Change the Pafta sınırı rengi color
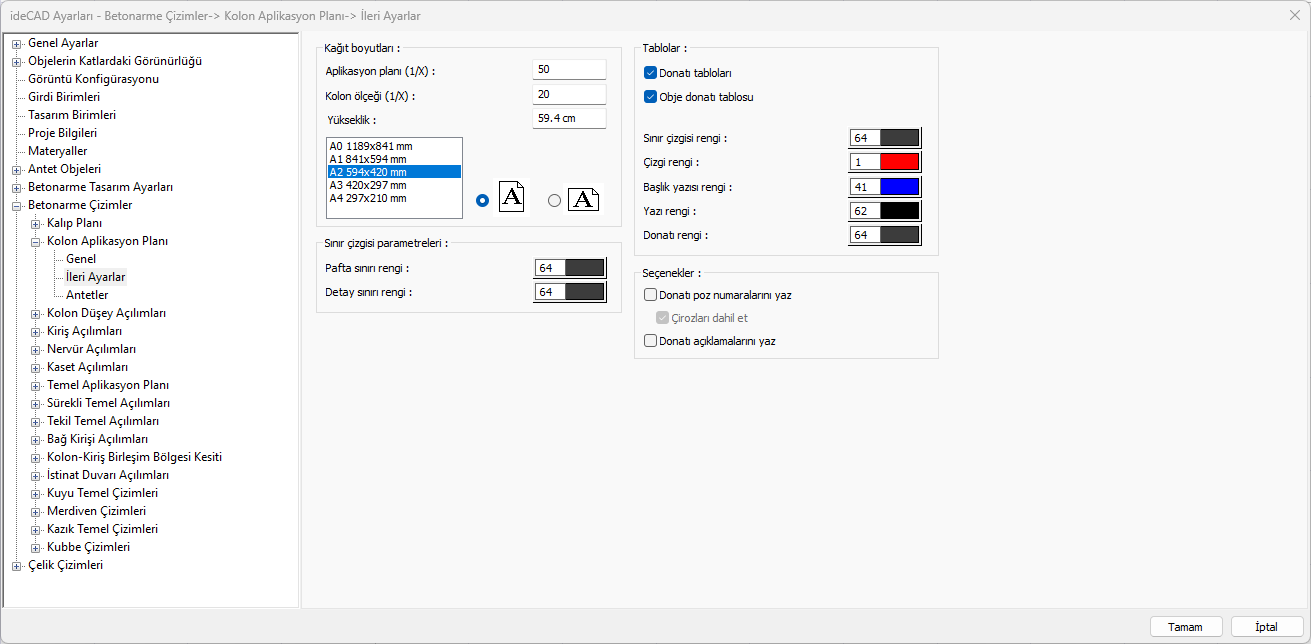 click(585, 268)
